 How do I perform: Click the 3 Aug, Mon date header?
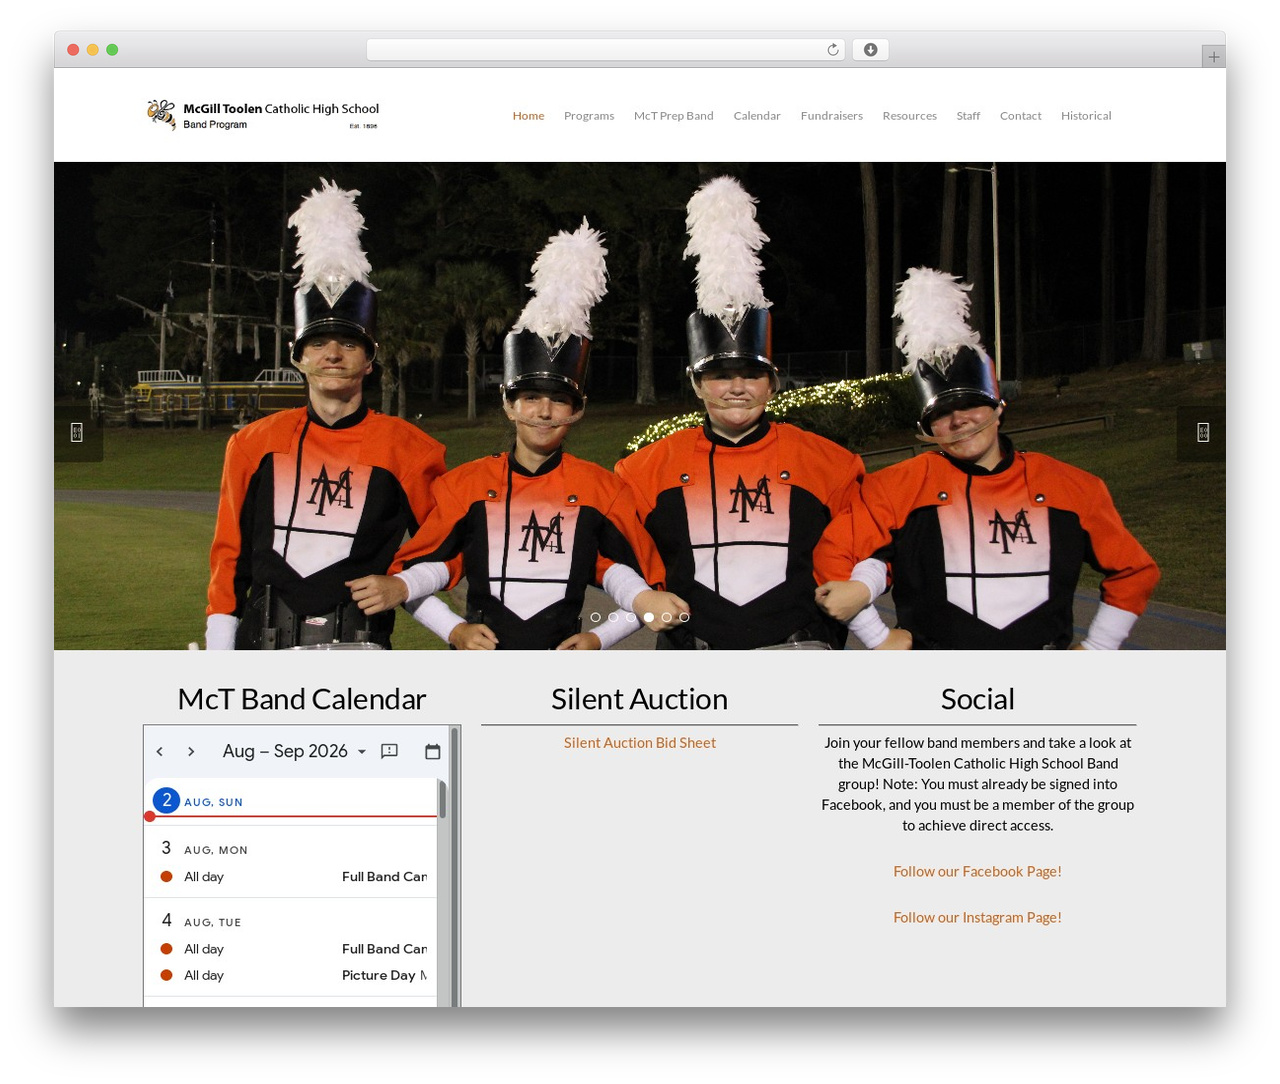click(204, 849)
